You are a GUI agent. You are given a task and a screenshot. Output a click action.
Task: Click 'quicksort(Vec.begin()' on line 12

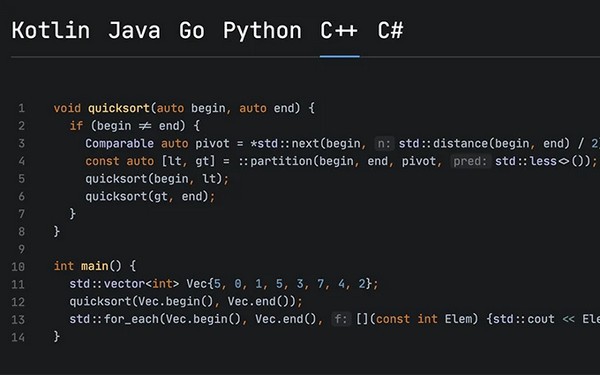(141, 302)
